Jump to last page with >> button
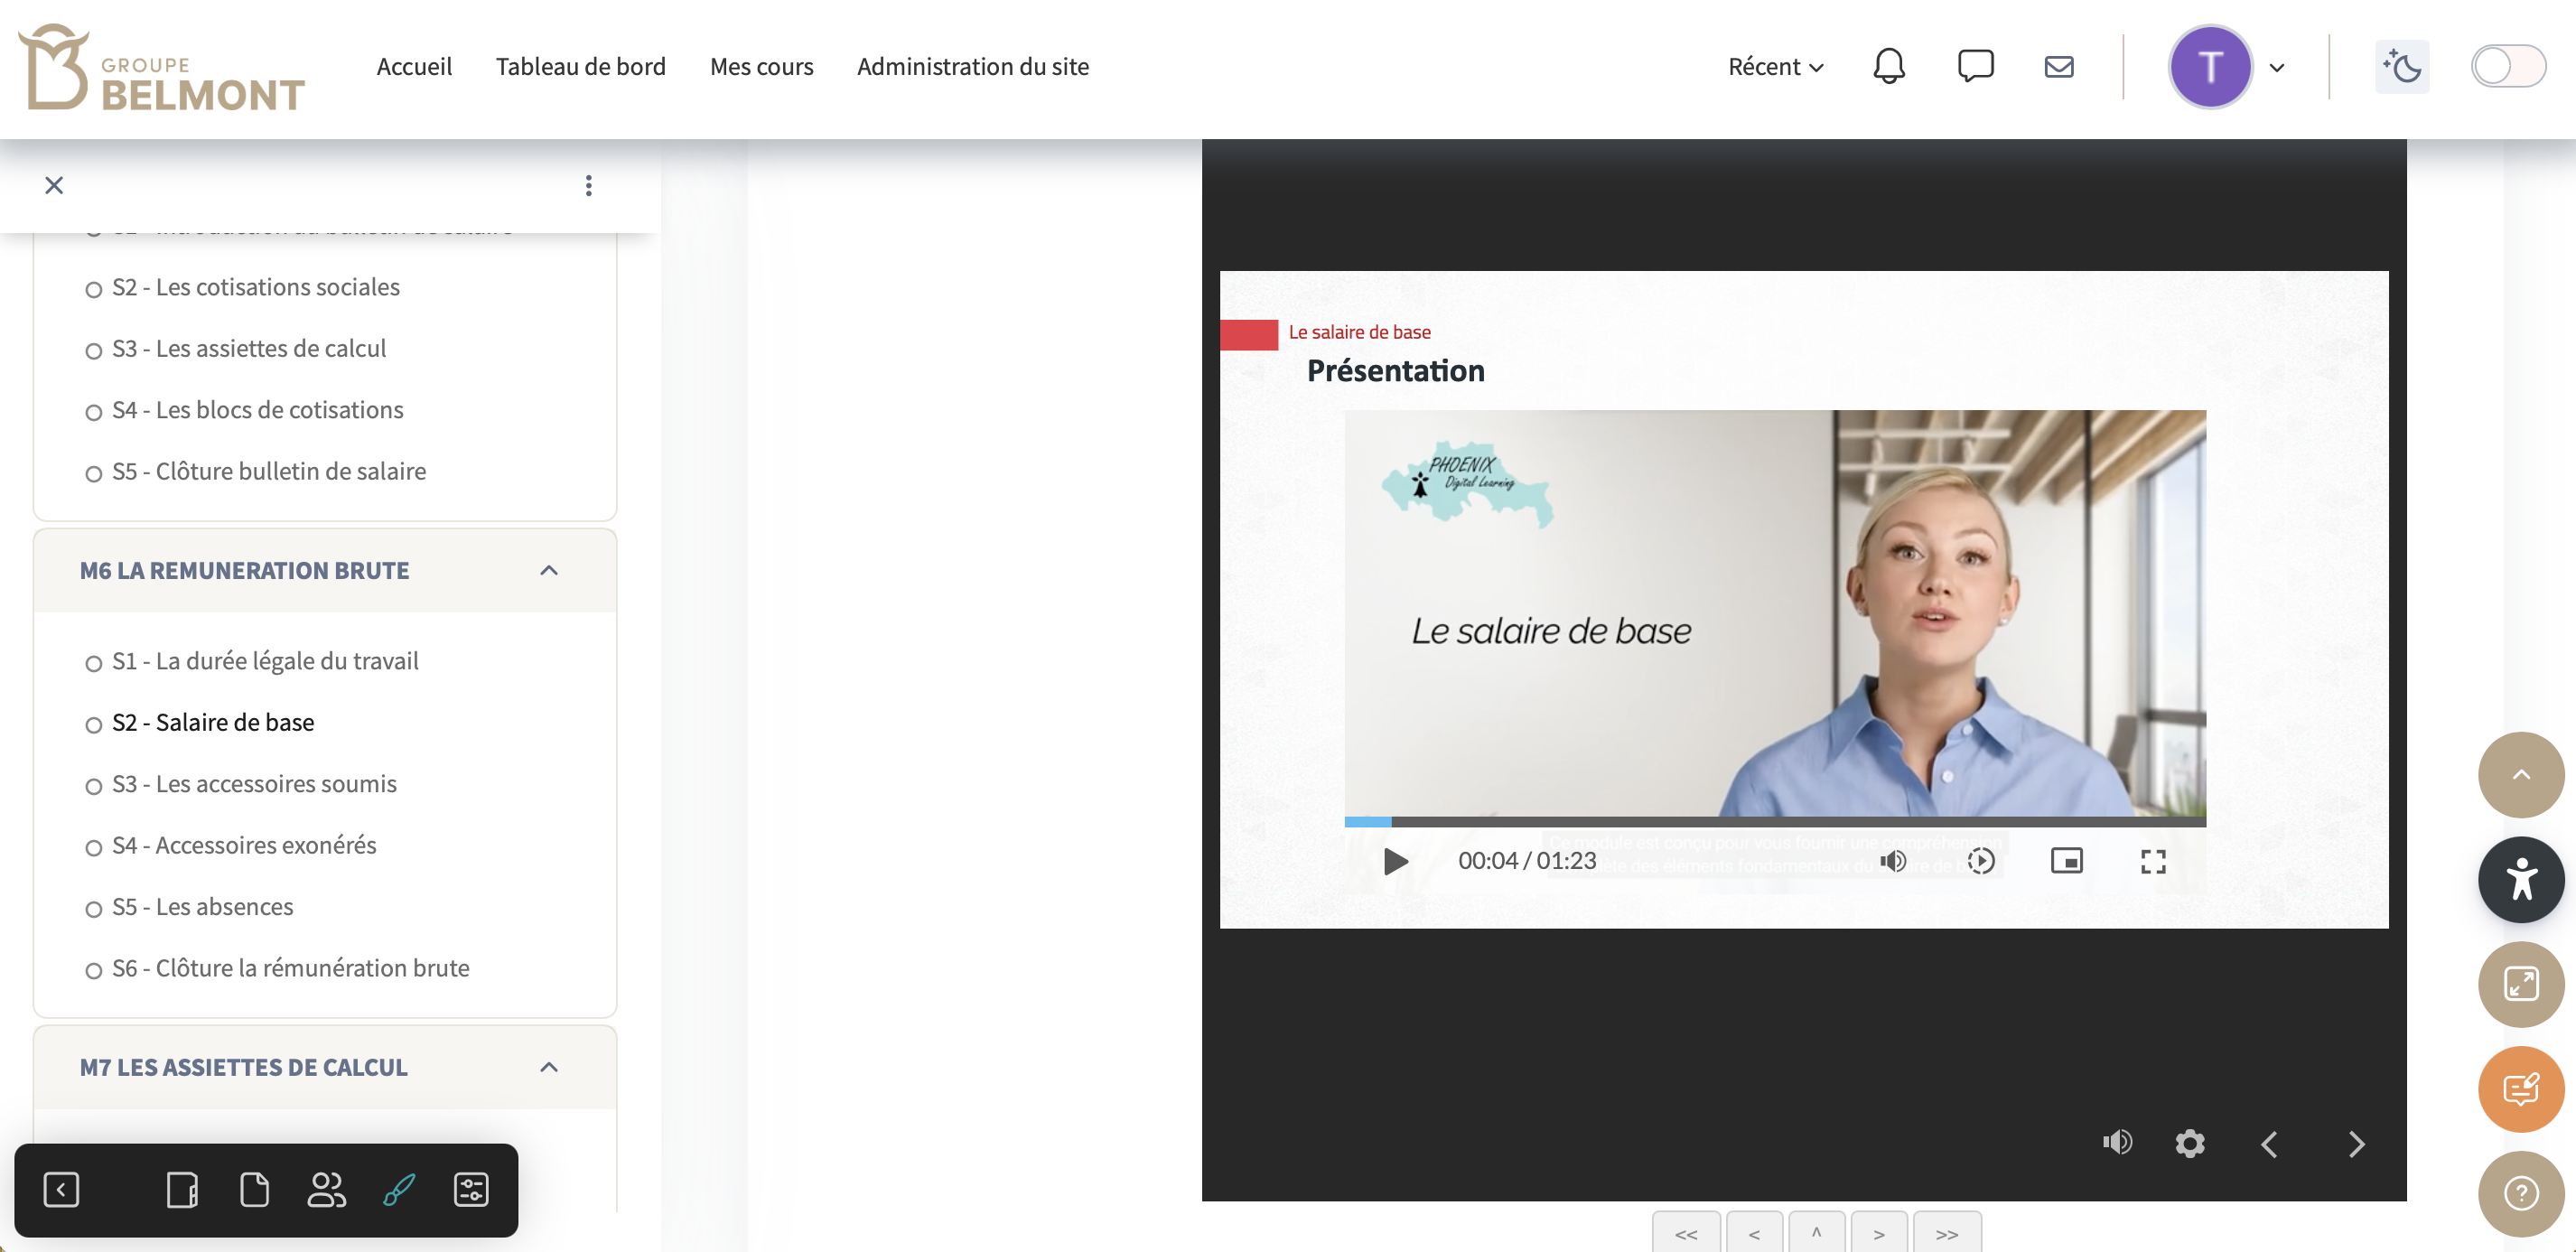The image size is (2576, 1252). (x=1946, y=1233)
